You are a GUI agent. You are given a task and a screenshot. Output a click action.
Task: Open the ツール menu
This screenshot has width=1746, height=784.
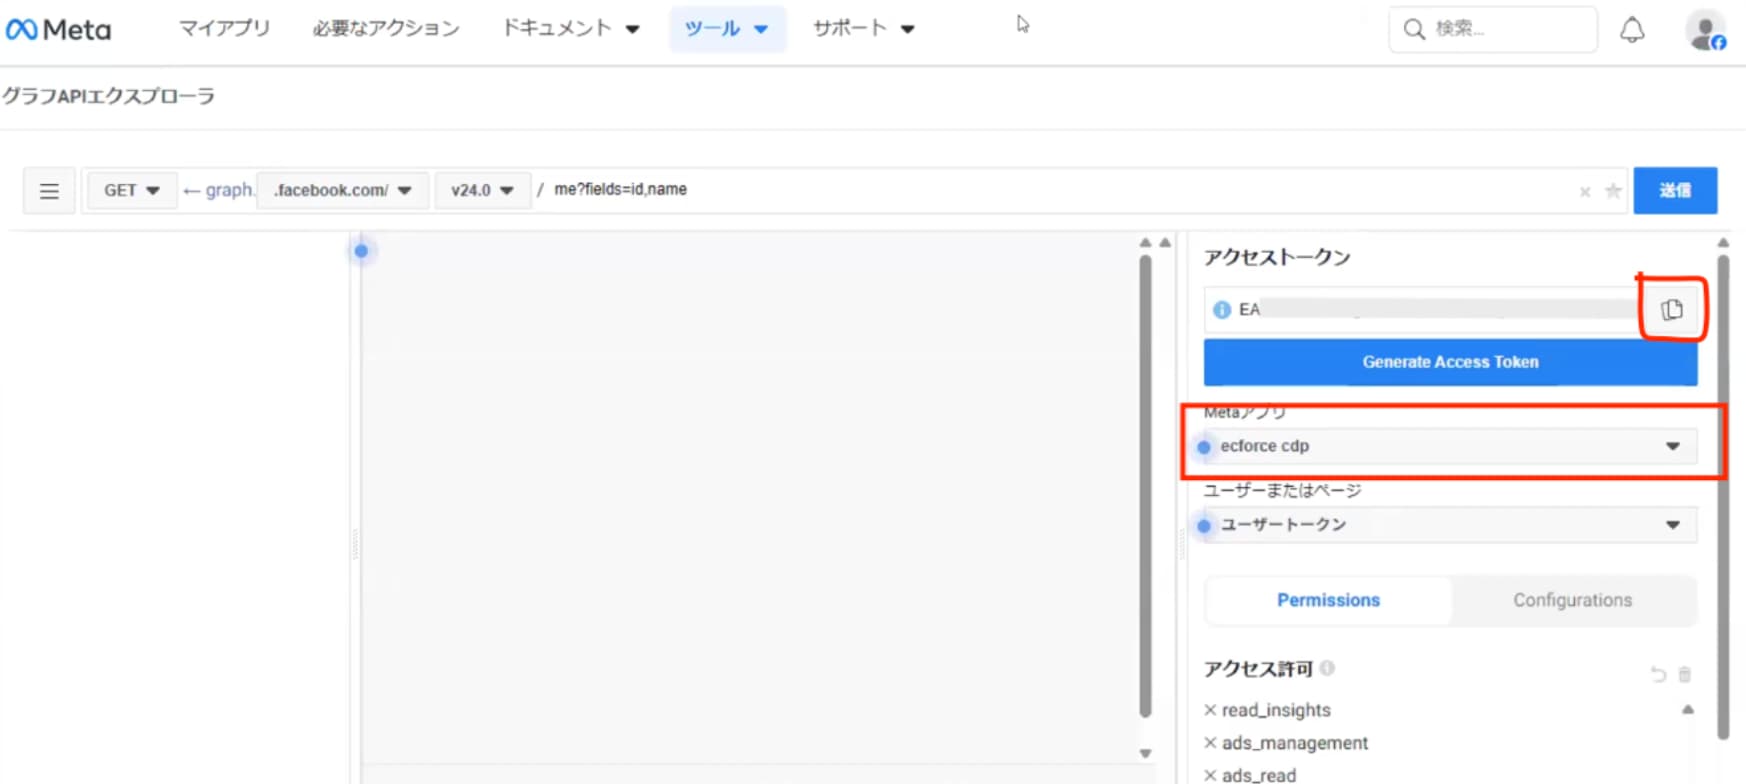pyautogui.click(x=727, y=28)
